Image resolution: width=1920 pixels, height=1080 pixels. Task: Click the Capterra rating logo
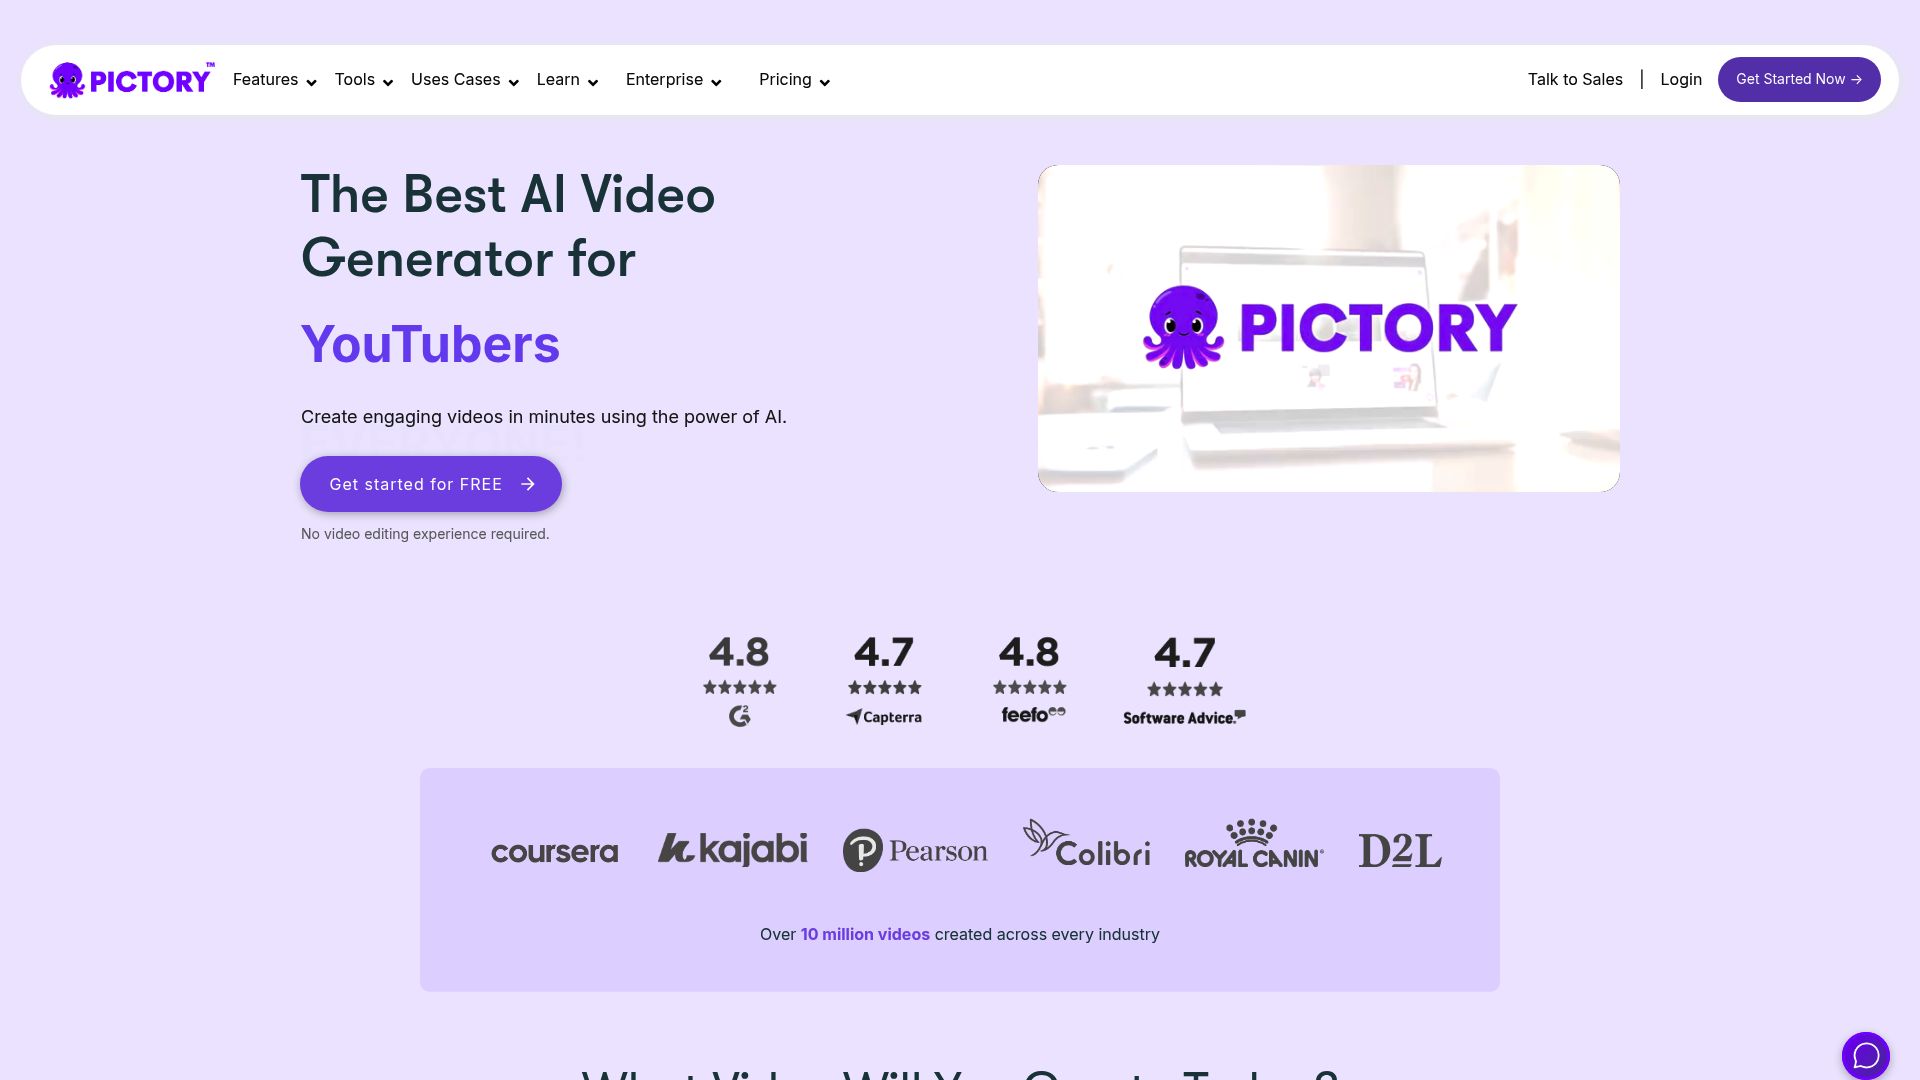[x=884, y=717]
